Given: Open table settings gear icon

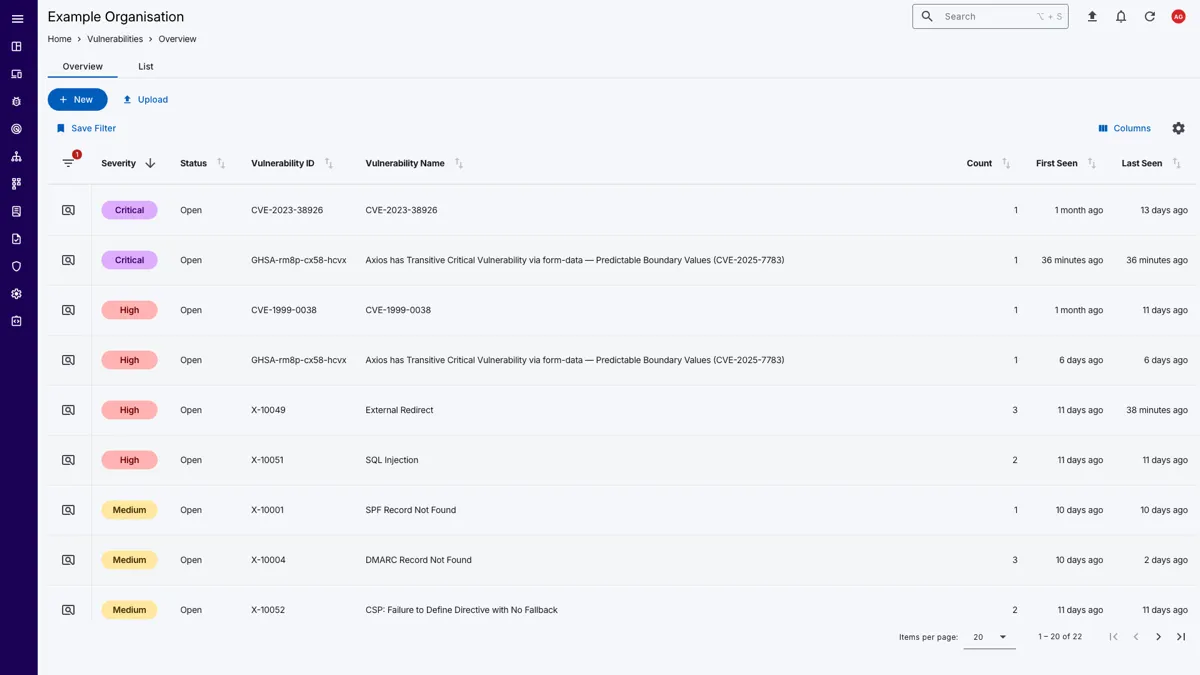Looking at the screenshot, I should 1178,128.
